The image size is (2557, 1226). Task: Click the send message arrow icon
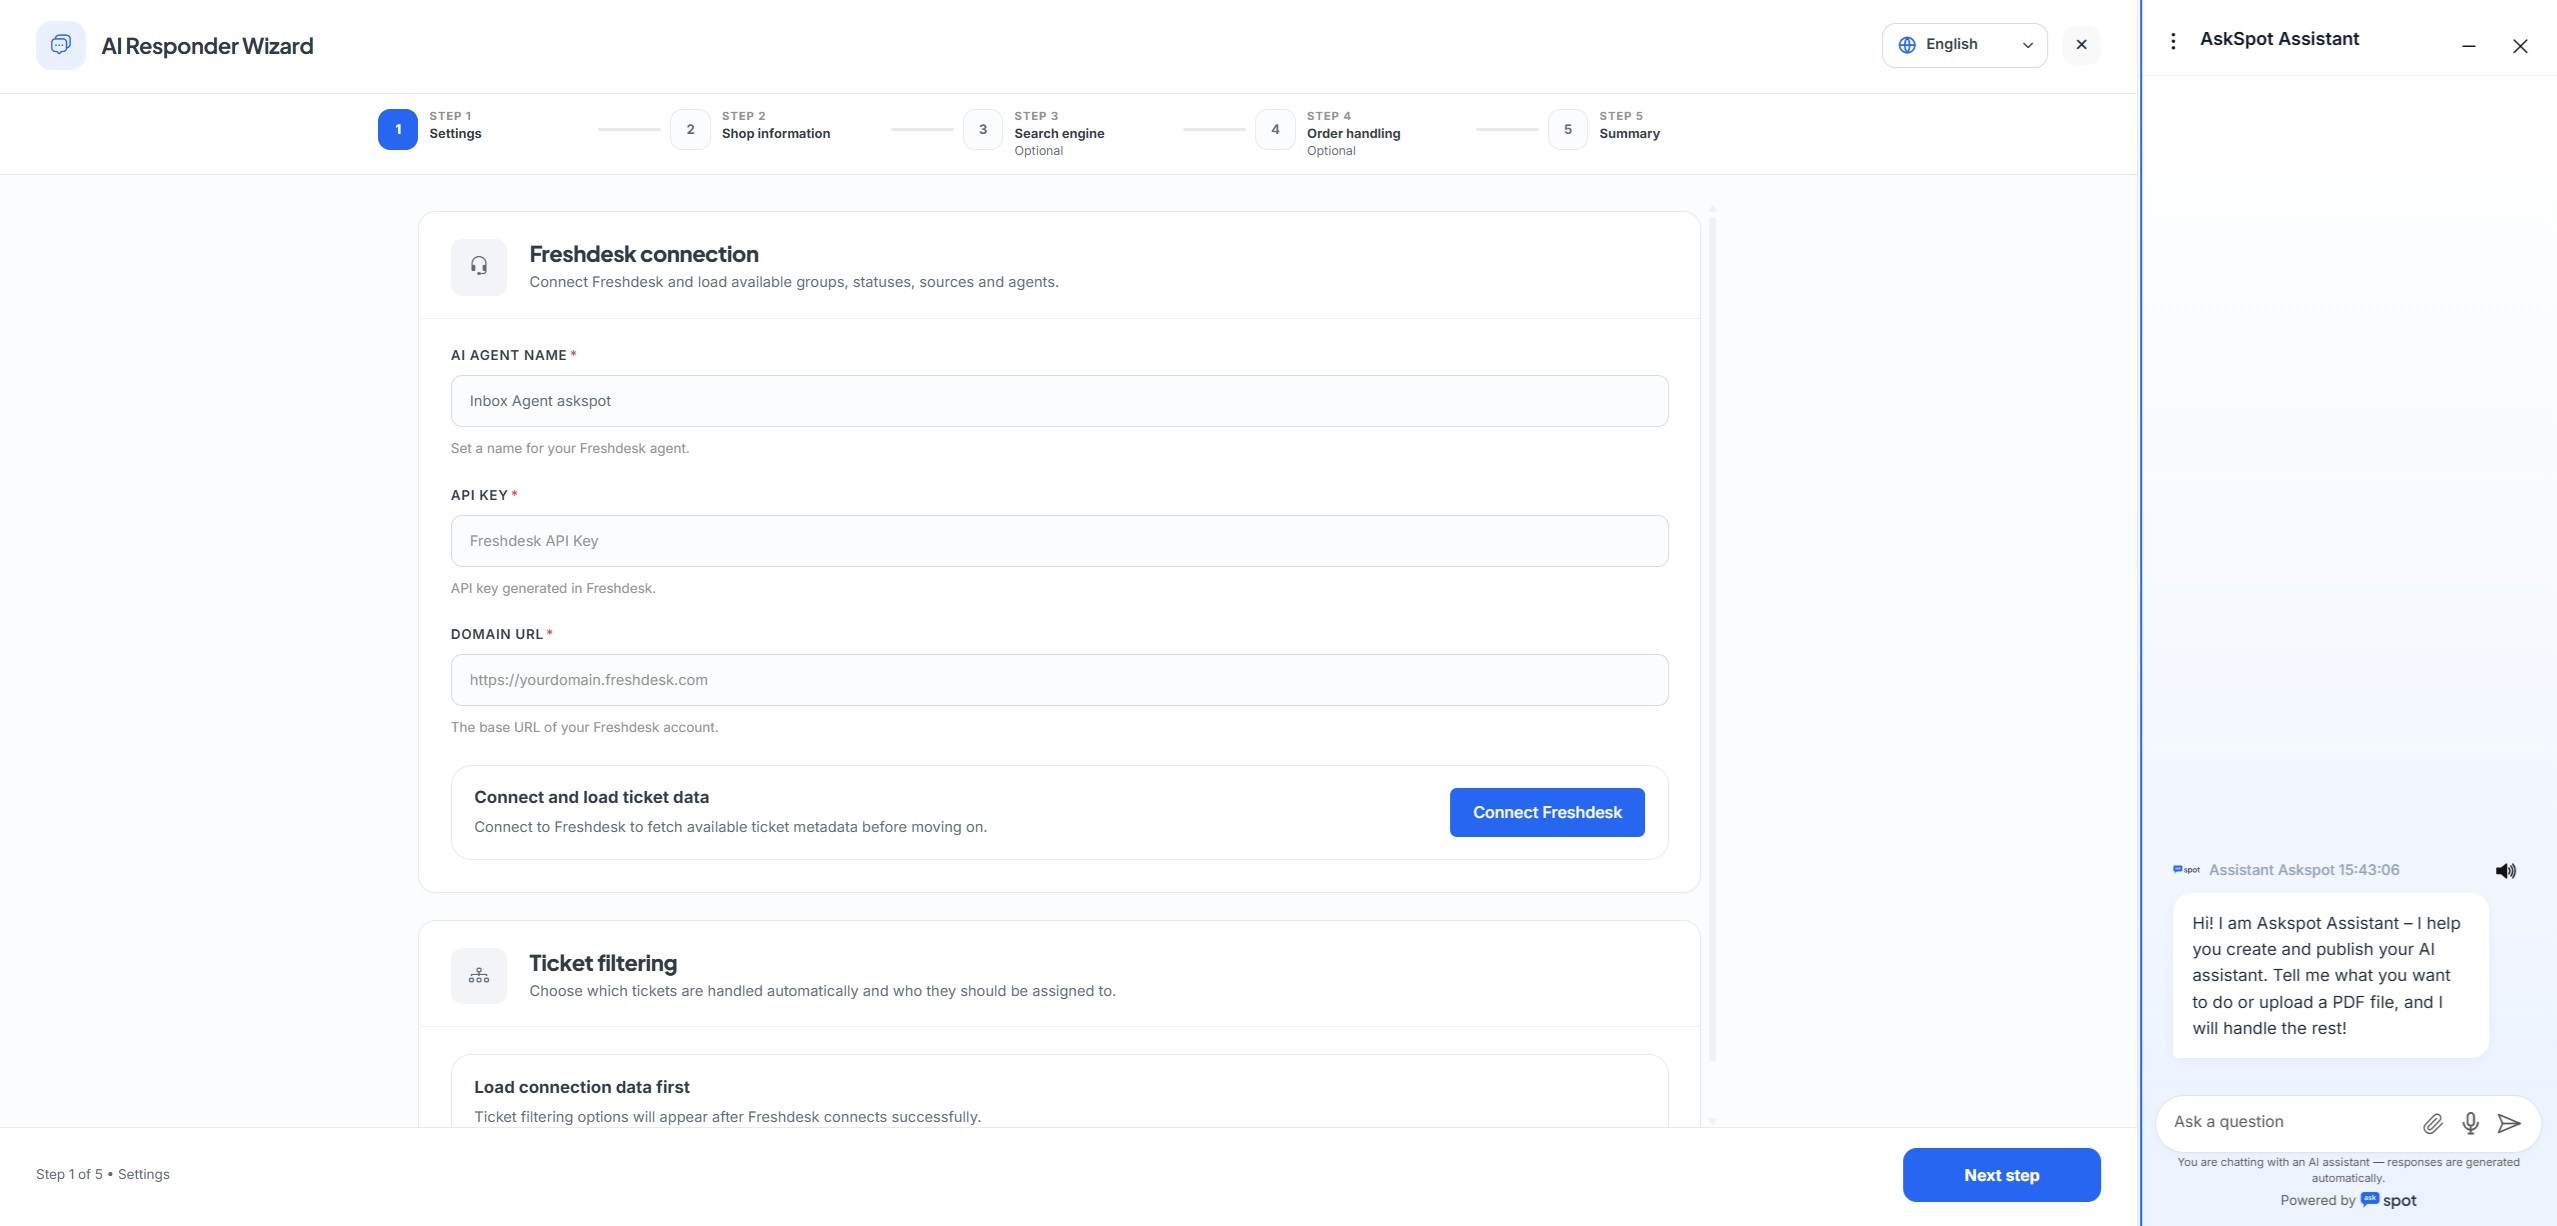click(2508, 1124)
